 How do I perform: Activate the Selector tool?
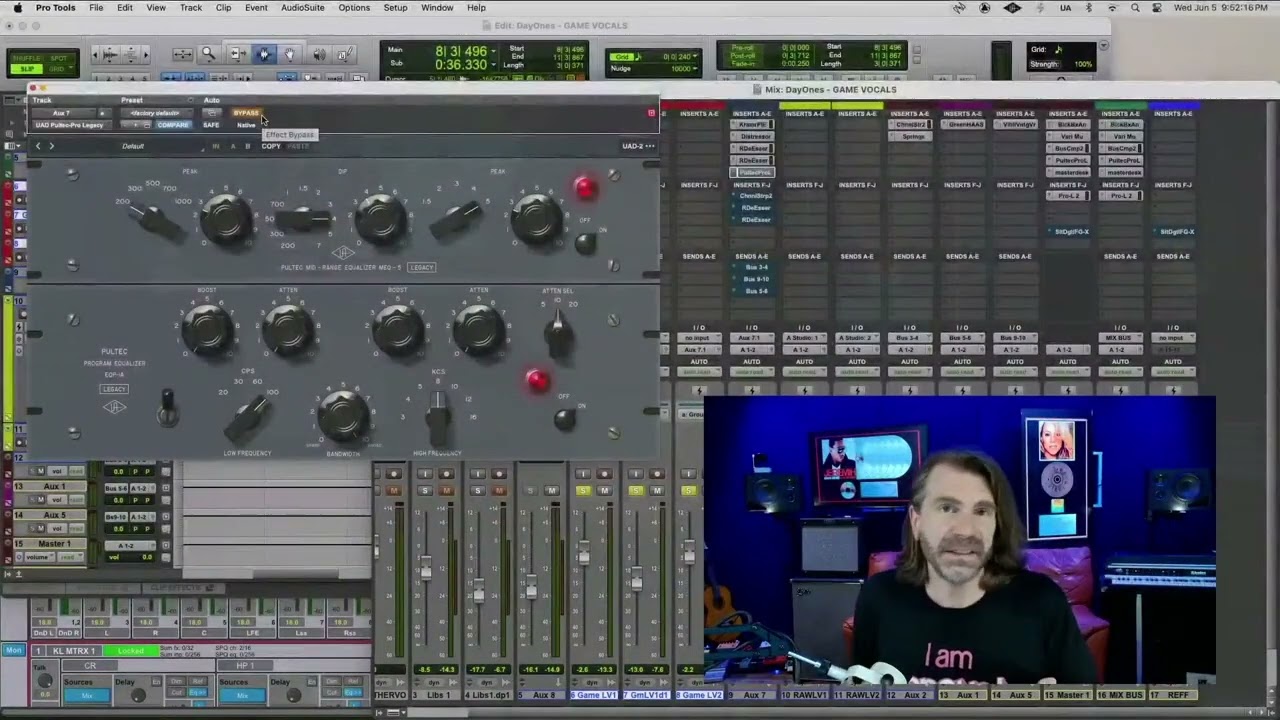click(x=264, y=54)
